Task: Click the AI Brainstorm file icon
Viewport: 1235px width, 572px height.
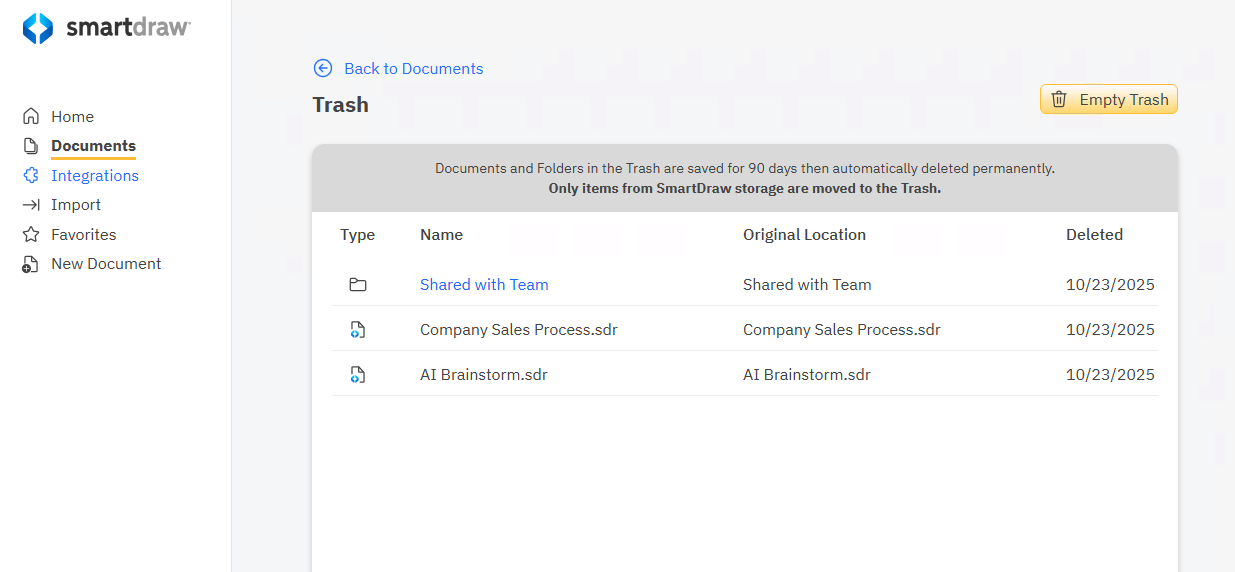Action: 358,375
